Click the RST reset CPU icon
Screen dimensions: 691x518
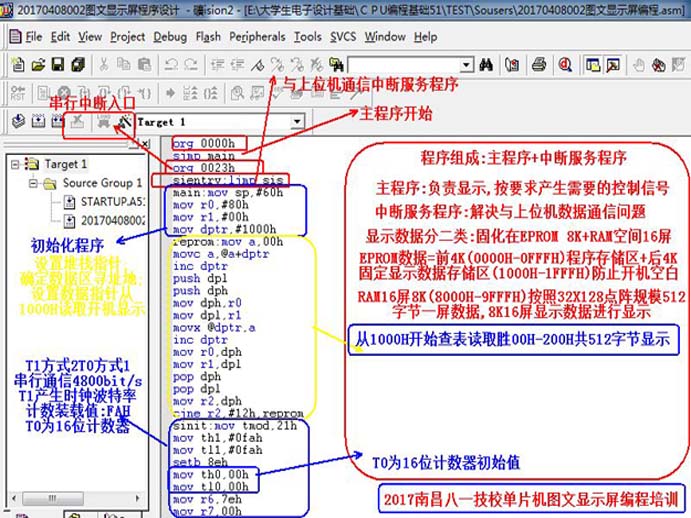[x=18, y=93]
